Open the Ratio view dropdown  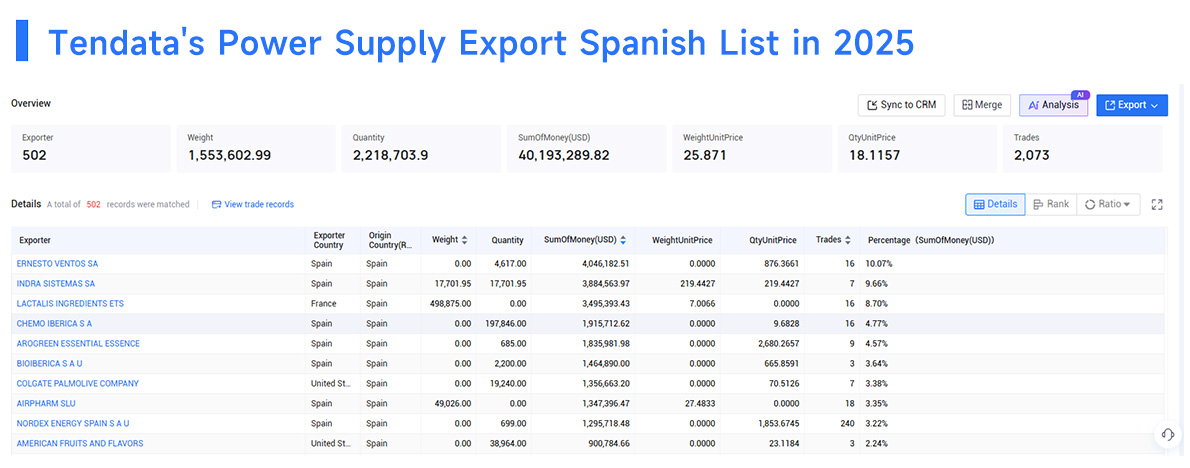point(1107,204)
